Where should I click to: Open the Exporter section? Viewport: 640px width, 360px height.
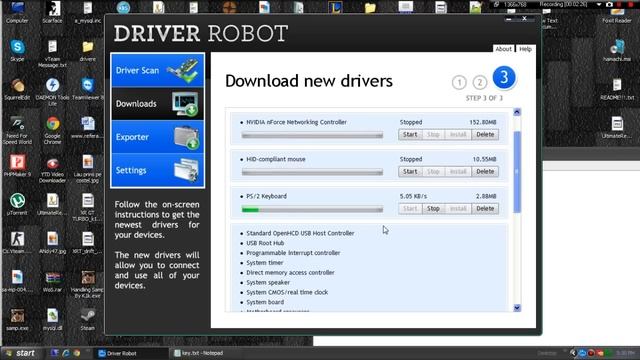(158, 137)
